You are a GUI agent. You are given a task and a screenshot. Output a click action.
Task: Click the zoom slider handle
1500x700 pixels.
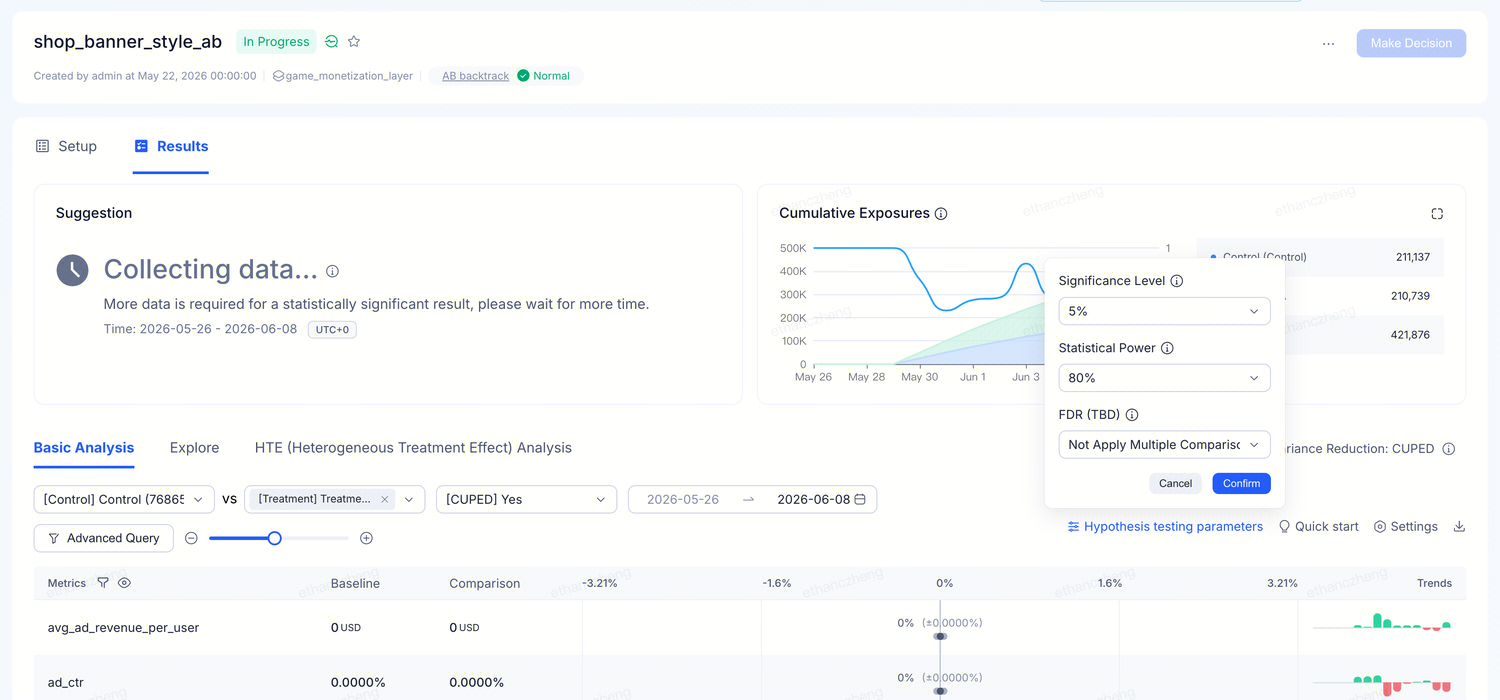tap(274, 538)
